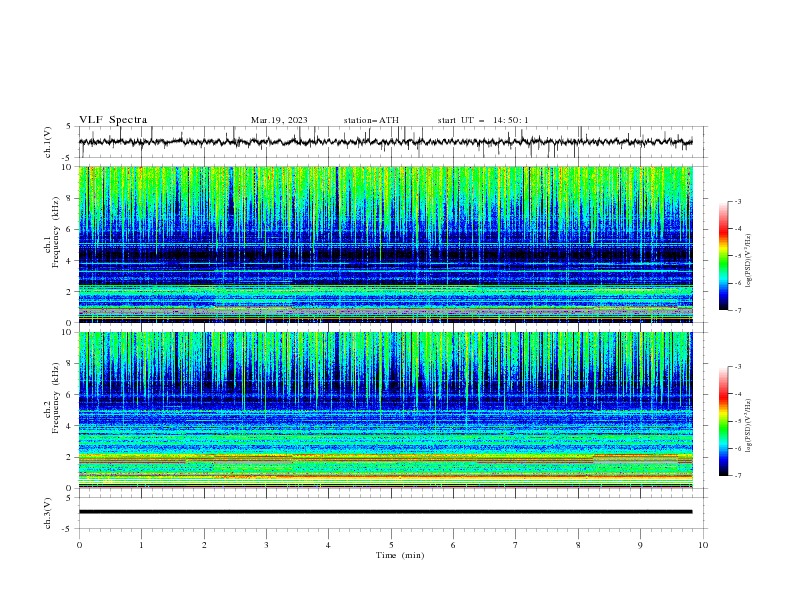Select the "start UT = 14:50:1" header text
The height and width of the screenshot is (612, 792).
[483, 120]
